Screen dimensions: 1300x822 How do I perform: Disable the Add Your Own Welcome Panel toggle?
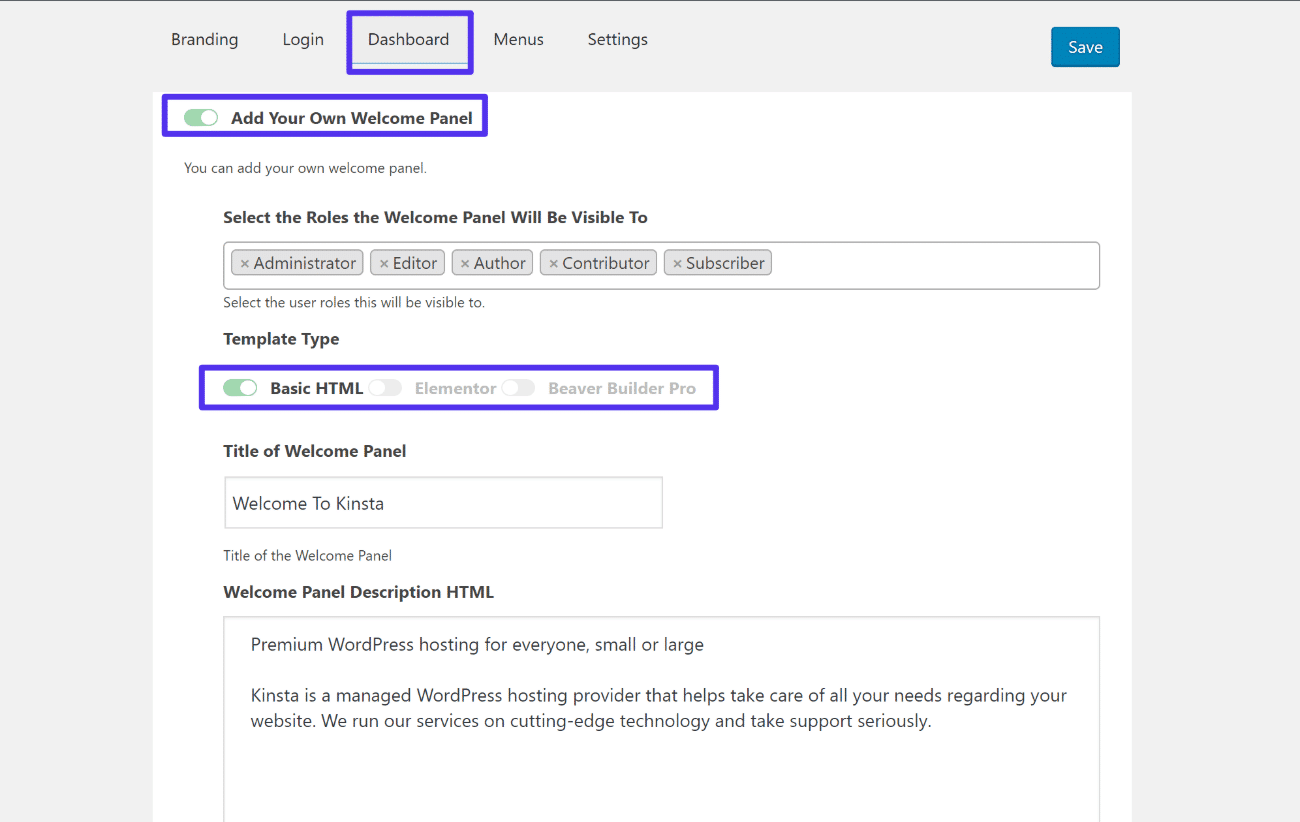point(200,117)
